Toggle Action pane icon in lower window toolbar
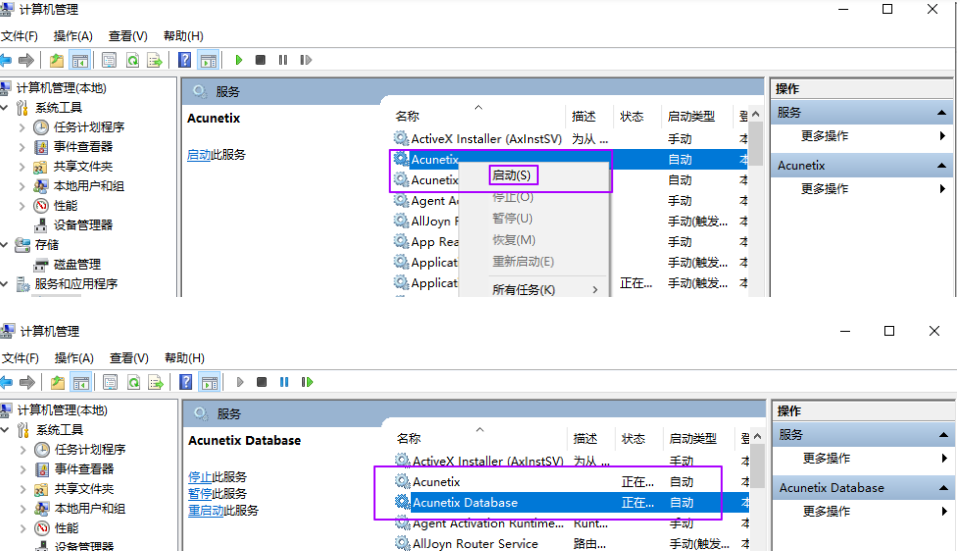This screenshot has width=960, height=560. point(209,383)
